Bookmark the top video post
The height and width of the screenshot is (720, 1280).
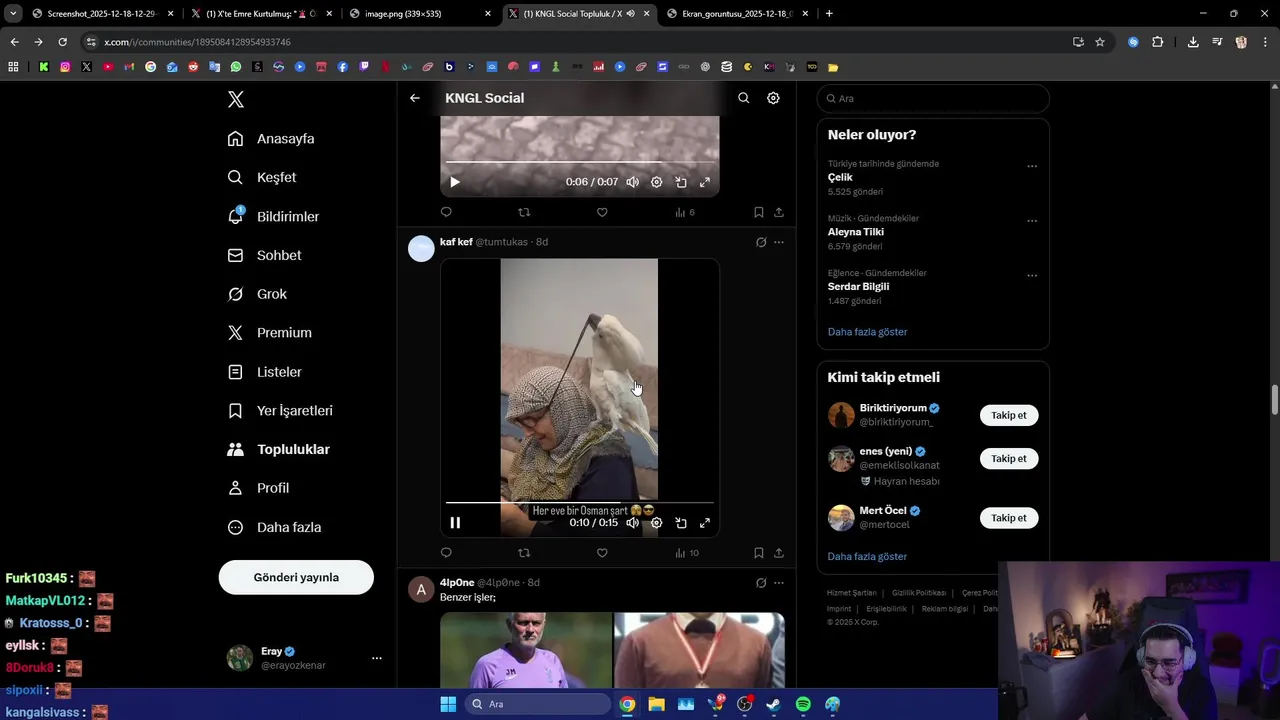pos(759,212)
